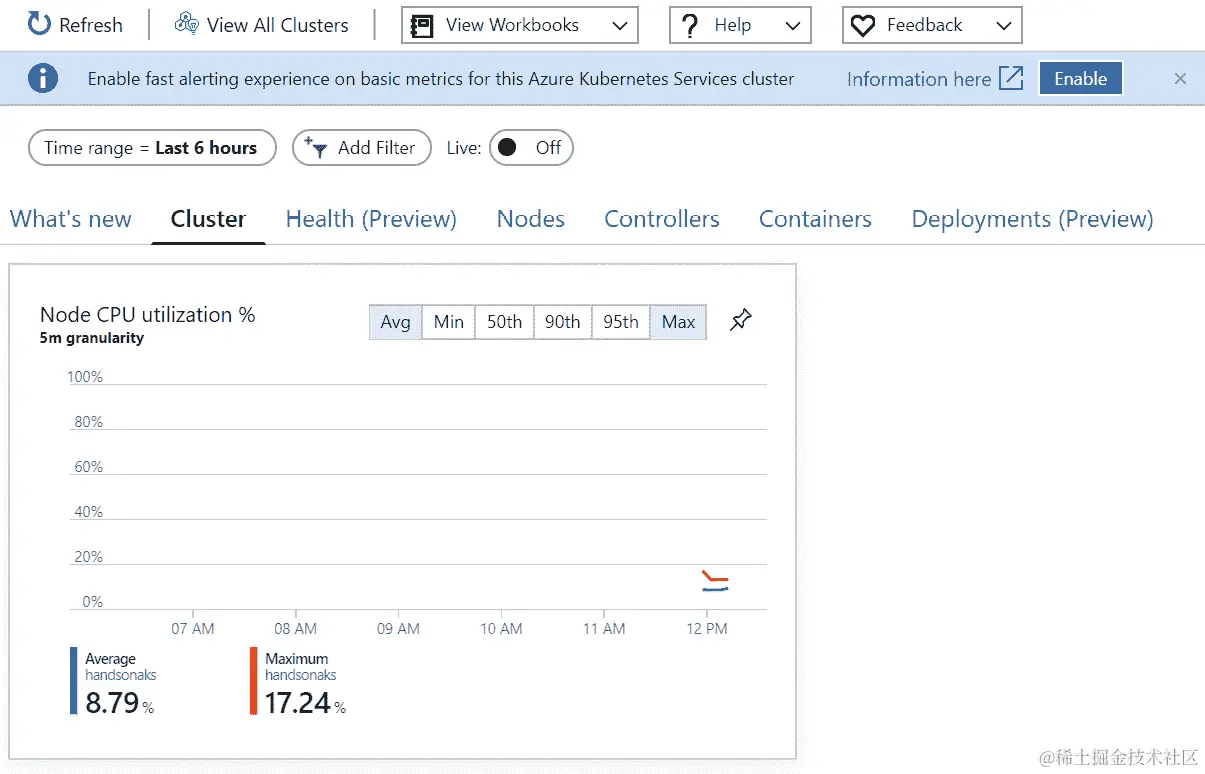Click the 8.79 % average value

120,703
